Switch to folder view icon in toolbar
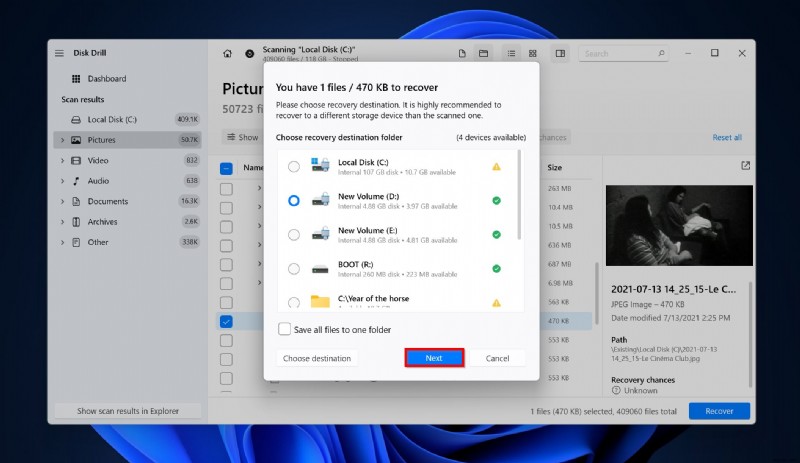 click(483, 54)
